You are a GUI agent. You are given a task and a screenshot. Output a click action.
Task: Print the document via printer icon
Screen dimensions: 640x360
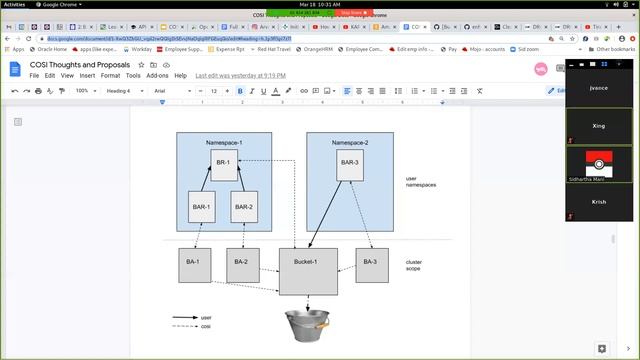click(38, 91)
